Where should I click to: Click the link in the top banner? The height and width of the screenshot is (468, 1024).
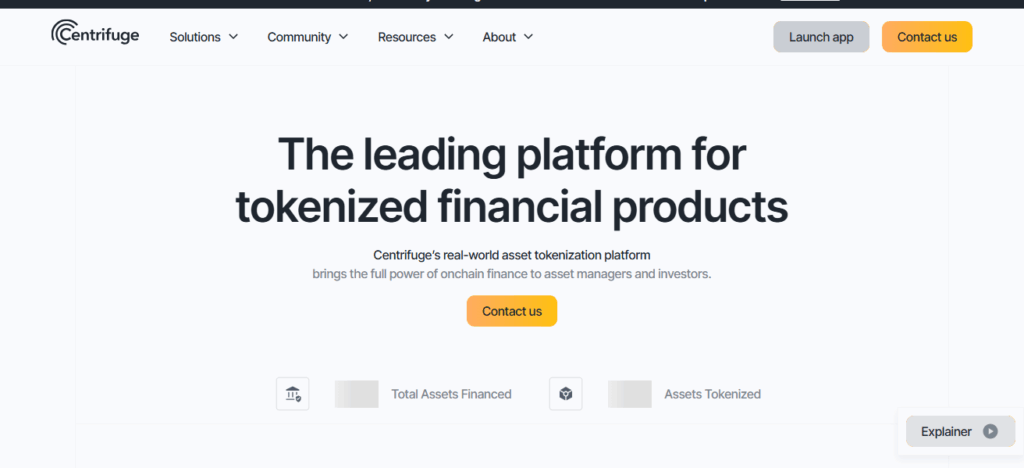tap(810, 2)
